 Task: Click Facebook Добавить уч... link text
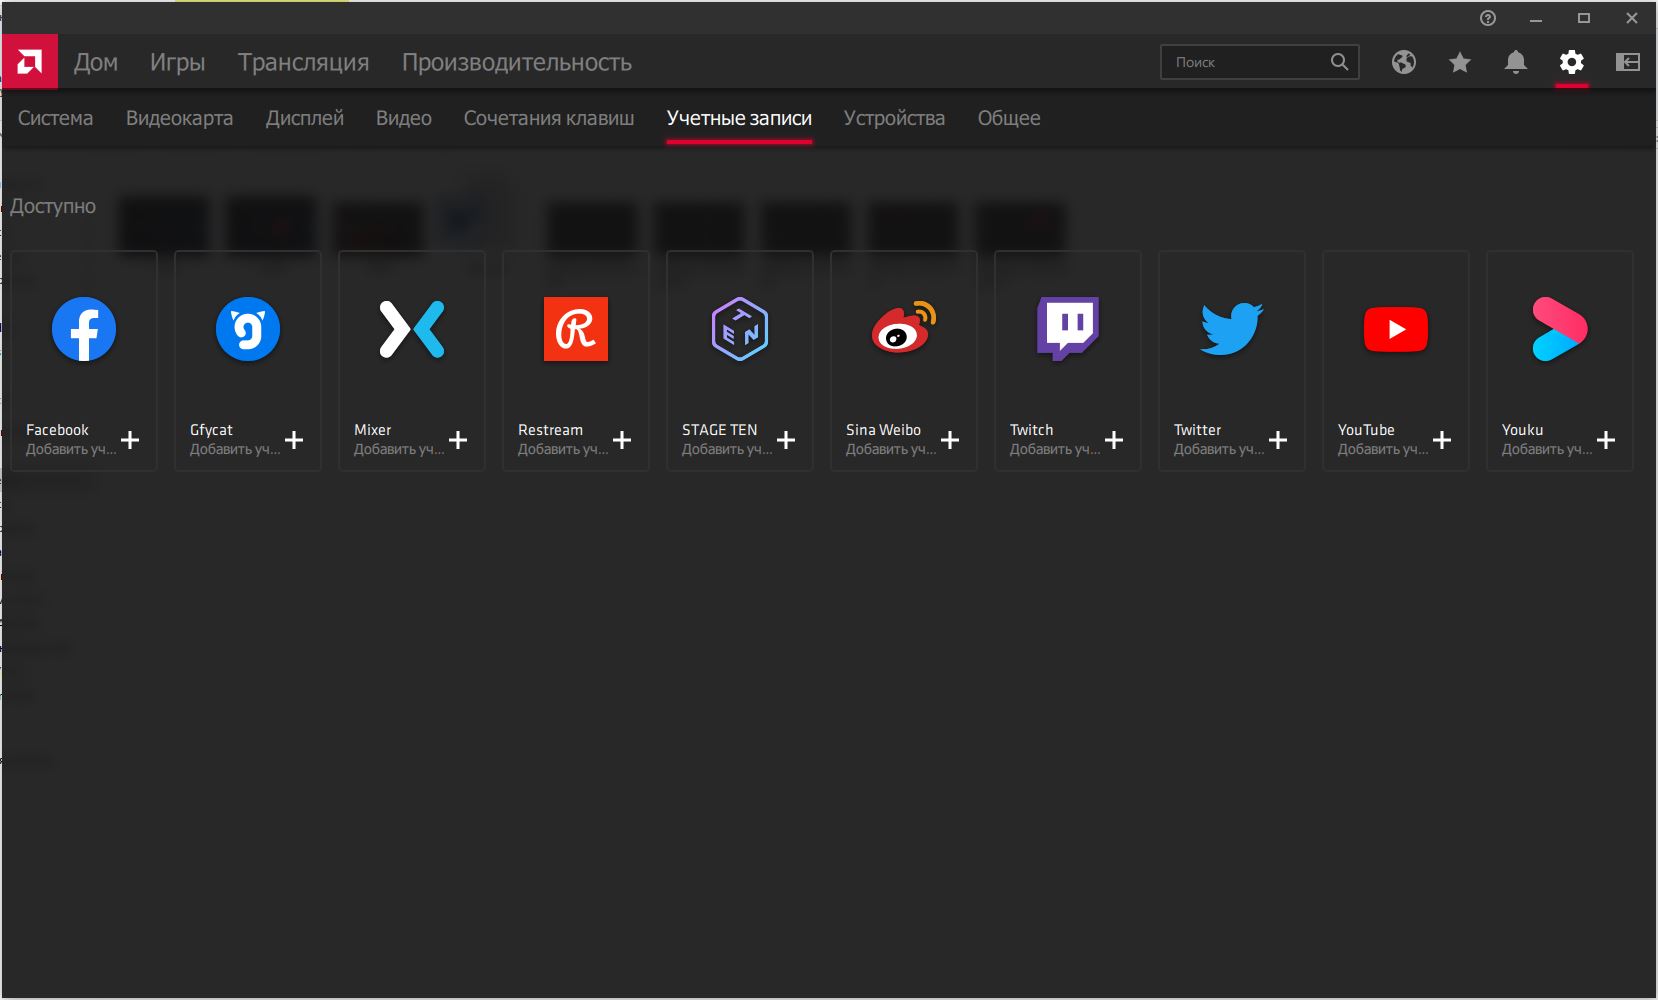71,450
